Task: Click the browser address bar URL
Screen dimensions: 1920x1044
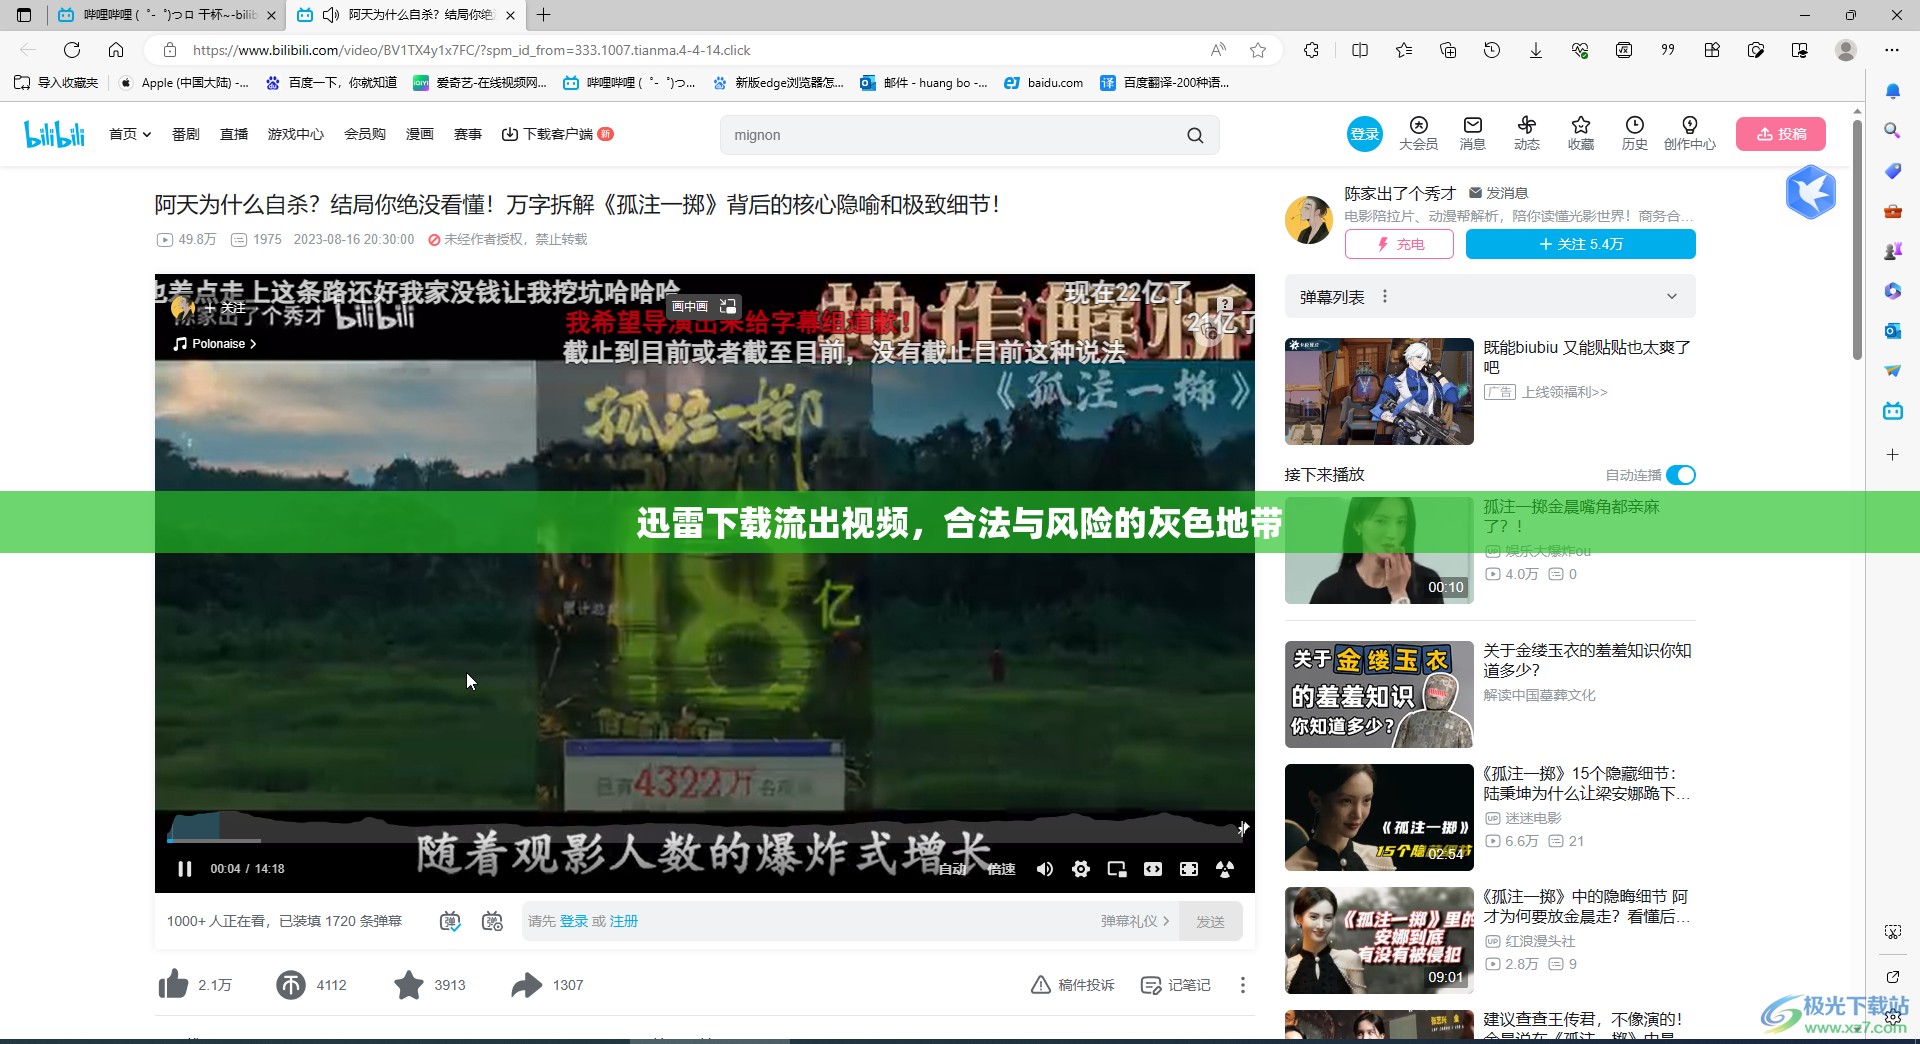Action: tap(471, 50)
